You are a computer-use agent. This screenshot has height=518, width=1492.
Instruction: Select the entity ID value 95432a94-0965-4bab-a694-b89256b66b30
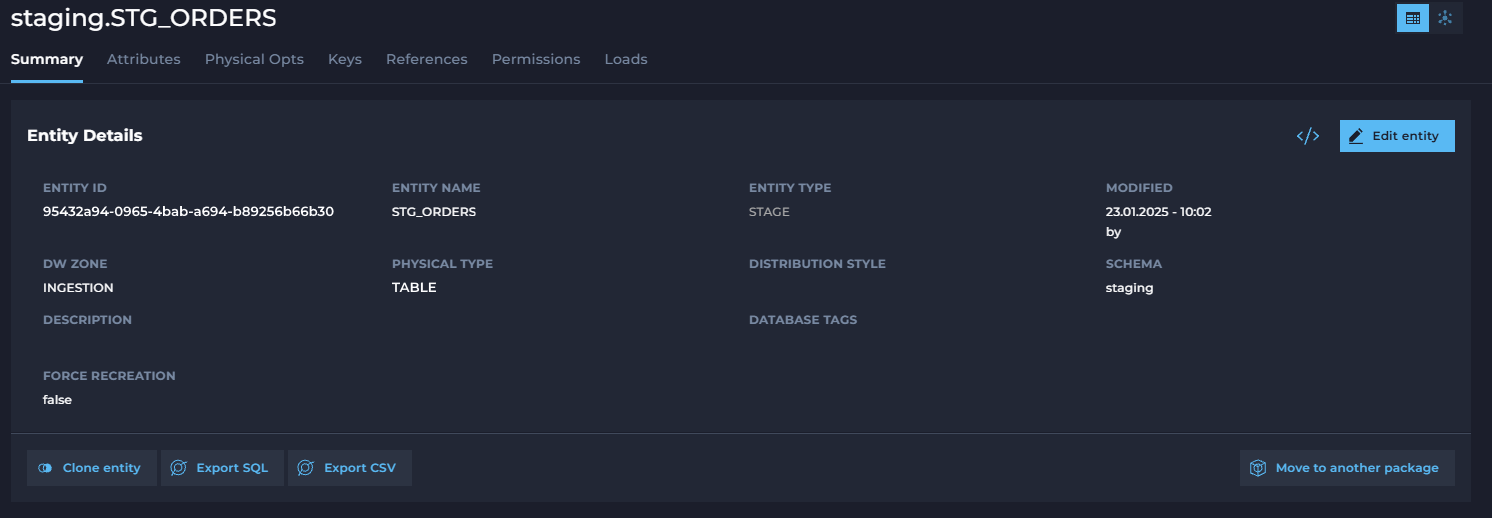pos(188,211)
